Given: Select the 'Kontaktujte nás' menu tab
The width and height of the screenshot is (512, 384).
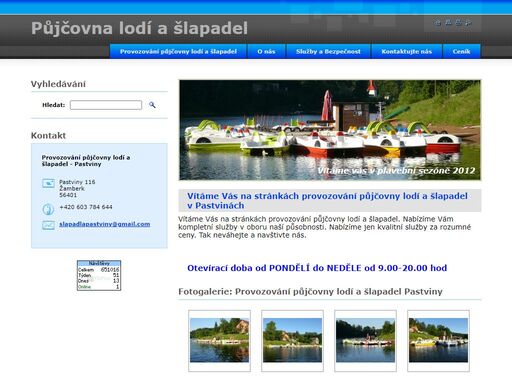Looking at the screenshot, I should [x=407, y=51].
